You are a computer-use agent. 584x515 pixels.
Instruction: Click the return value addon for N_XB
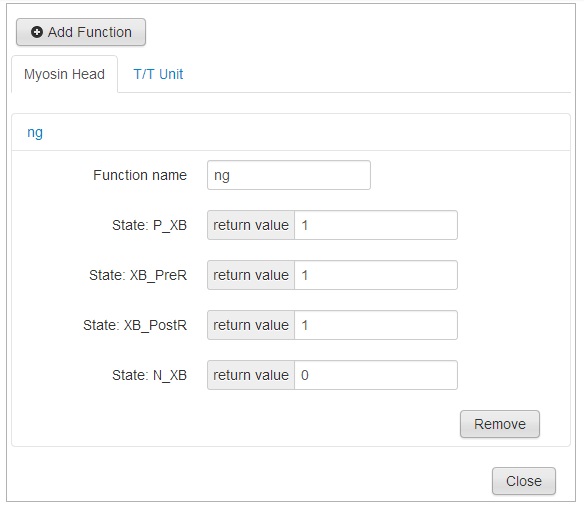tap(251, 375)
